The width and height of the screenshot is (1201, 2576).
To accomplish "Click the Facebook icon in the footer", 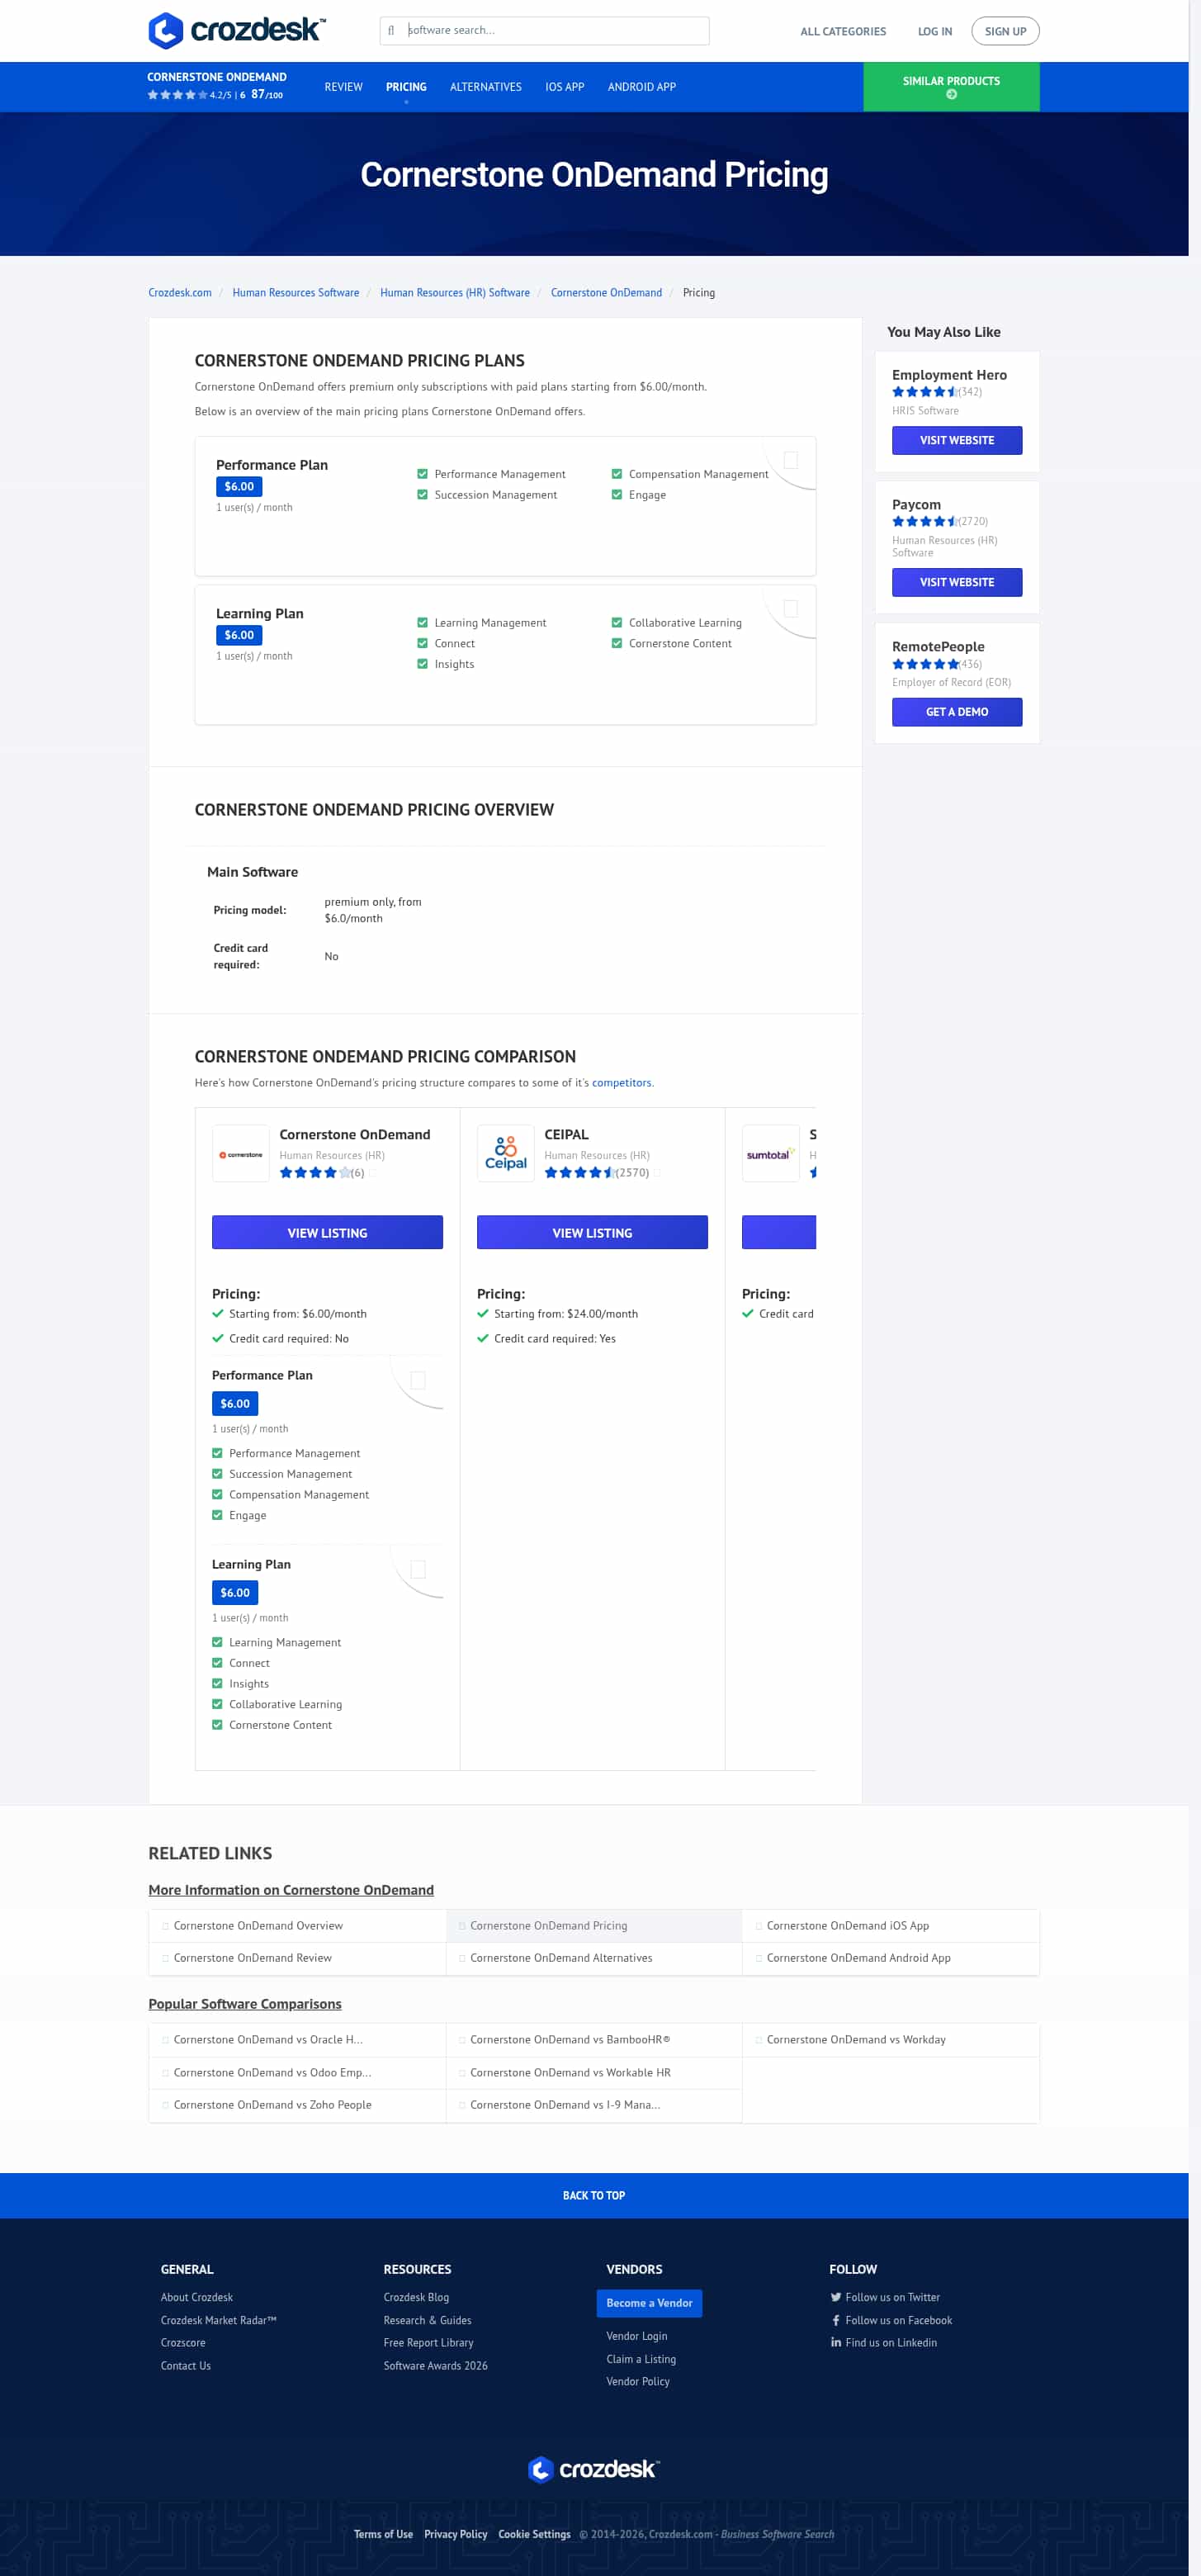I will [836, 2320].
